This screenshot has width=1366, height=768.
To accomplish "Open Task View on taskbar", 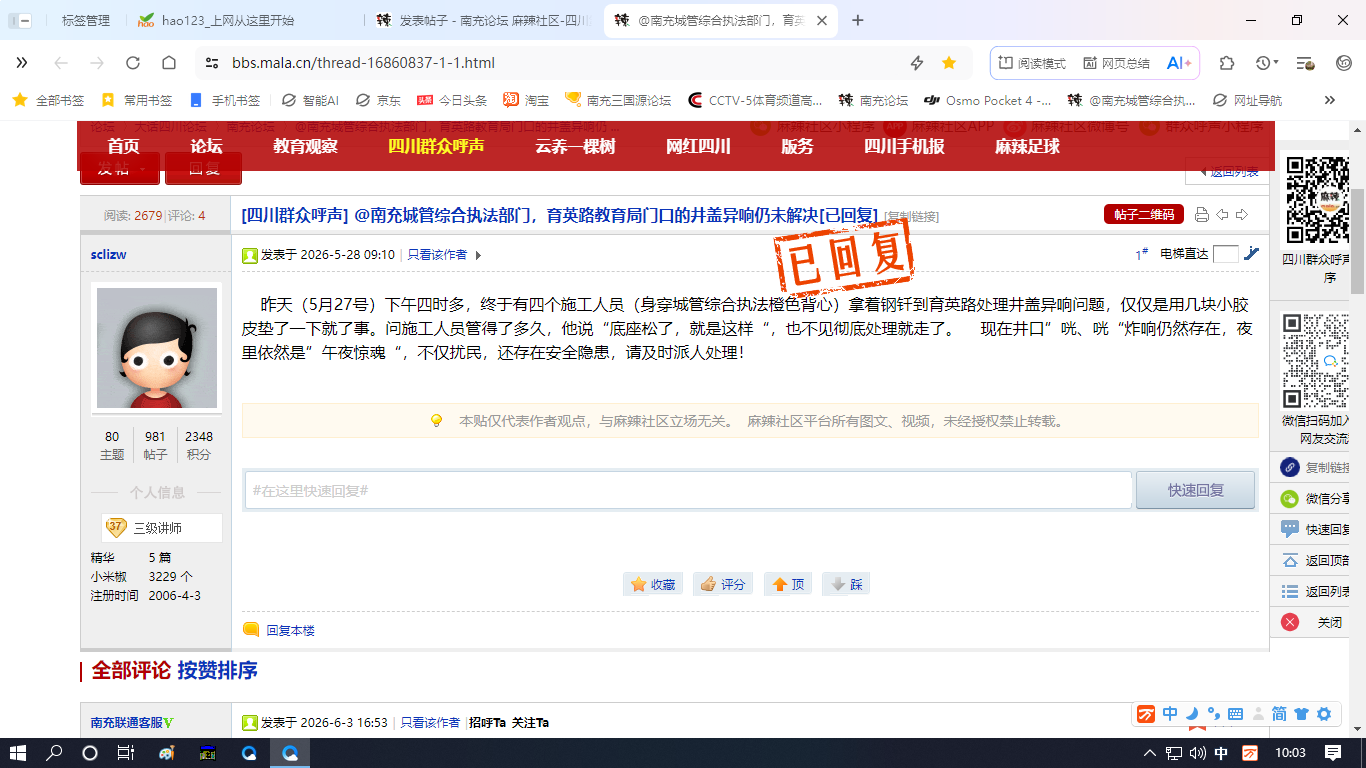I will tap(126, 752).
